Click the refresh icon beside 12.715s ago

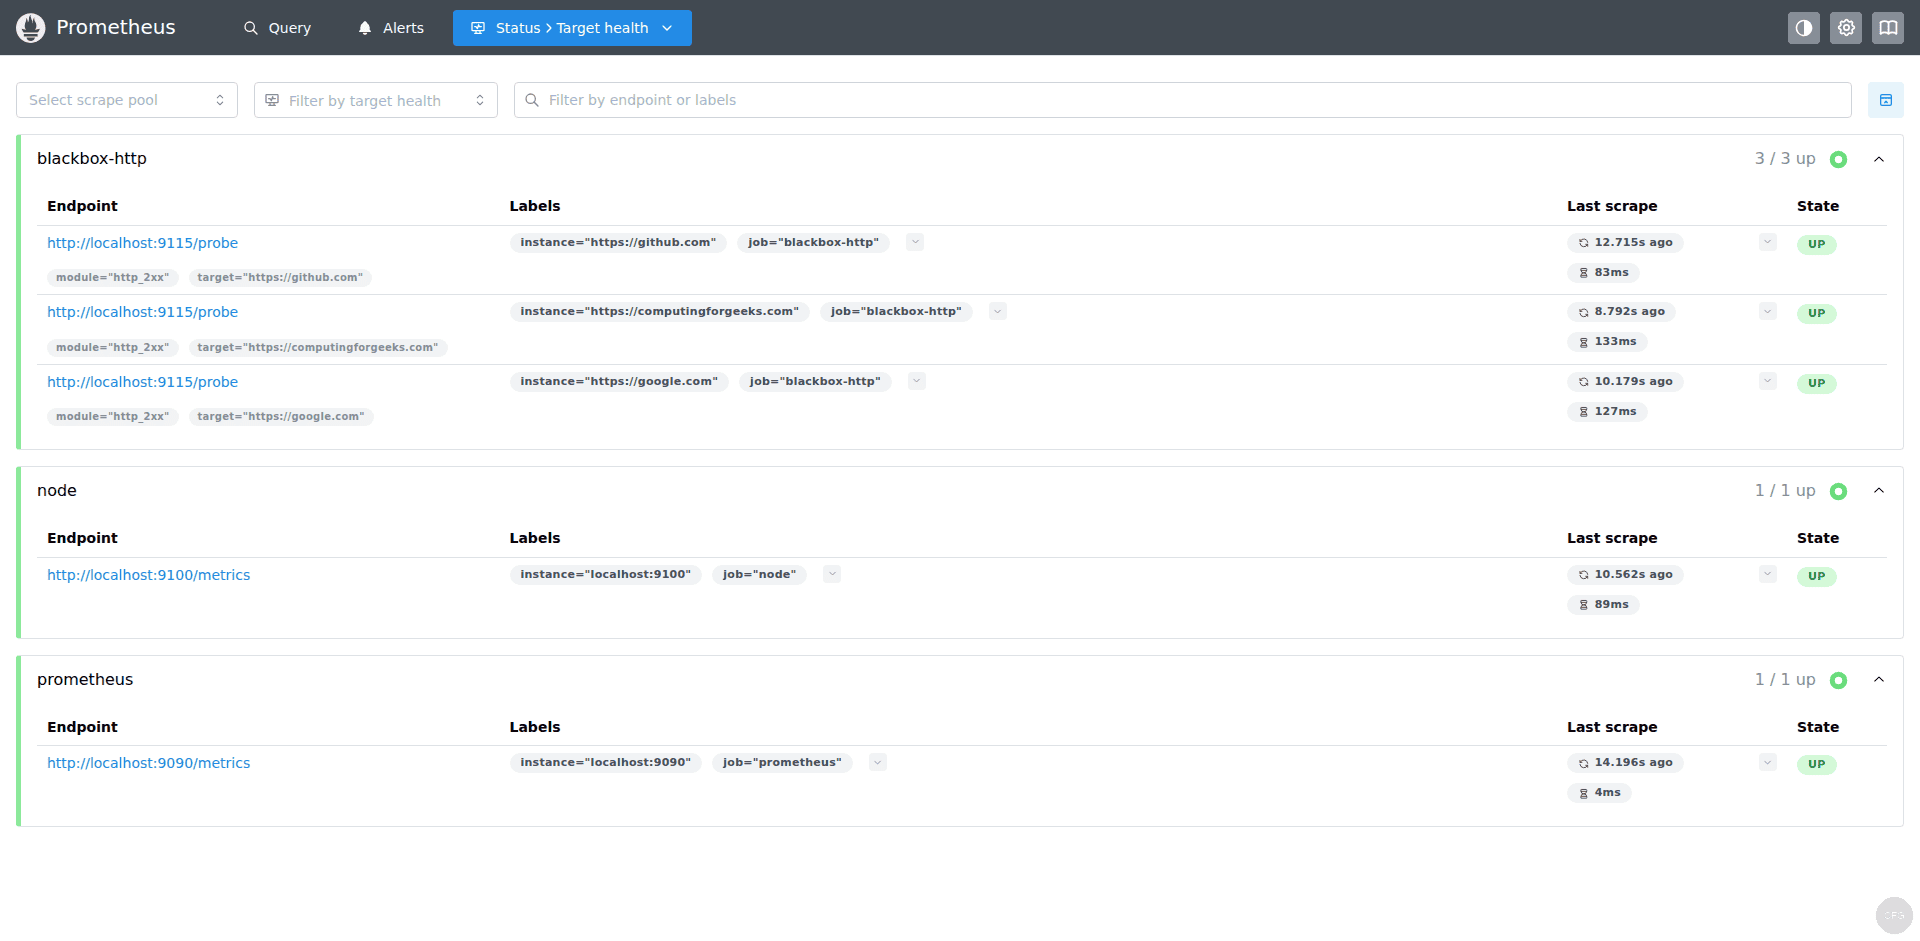pyautogui.click(x=1583, y=242)
